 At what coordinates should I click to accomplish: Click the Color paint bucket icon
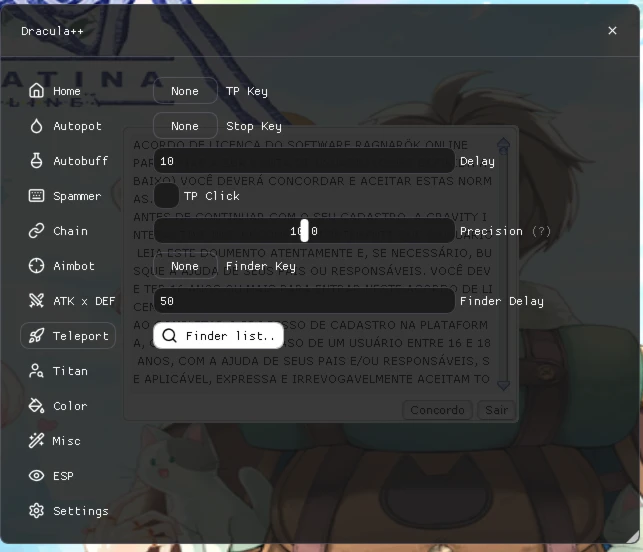[x=36, y=406]
